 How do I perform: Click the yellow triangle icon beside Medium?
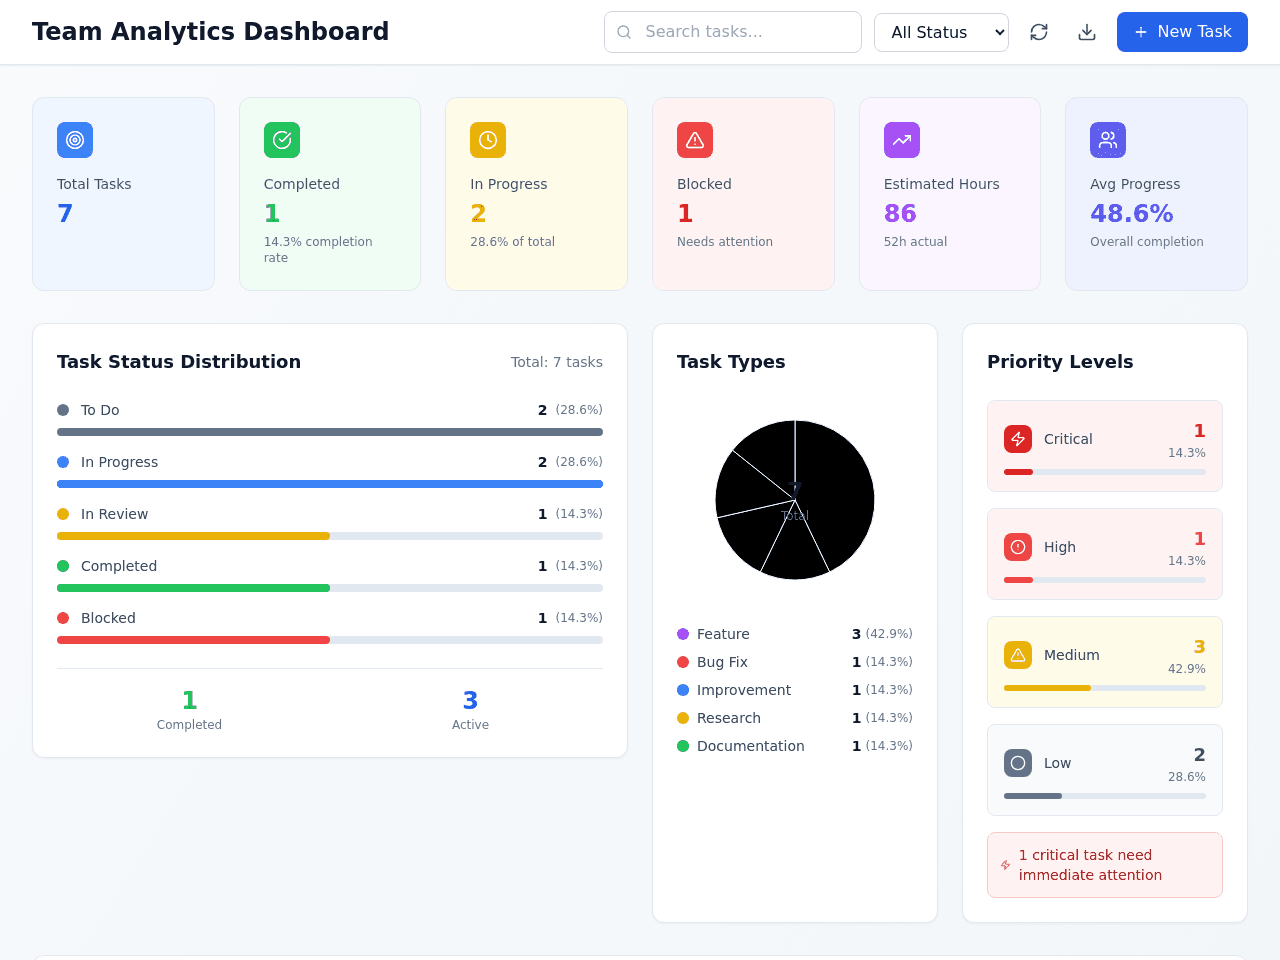[1018, 655]
